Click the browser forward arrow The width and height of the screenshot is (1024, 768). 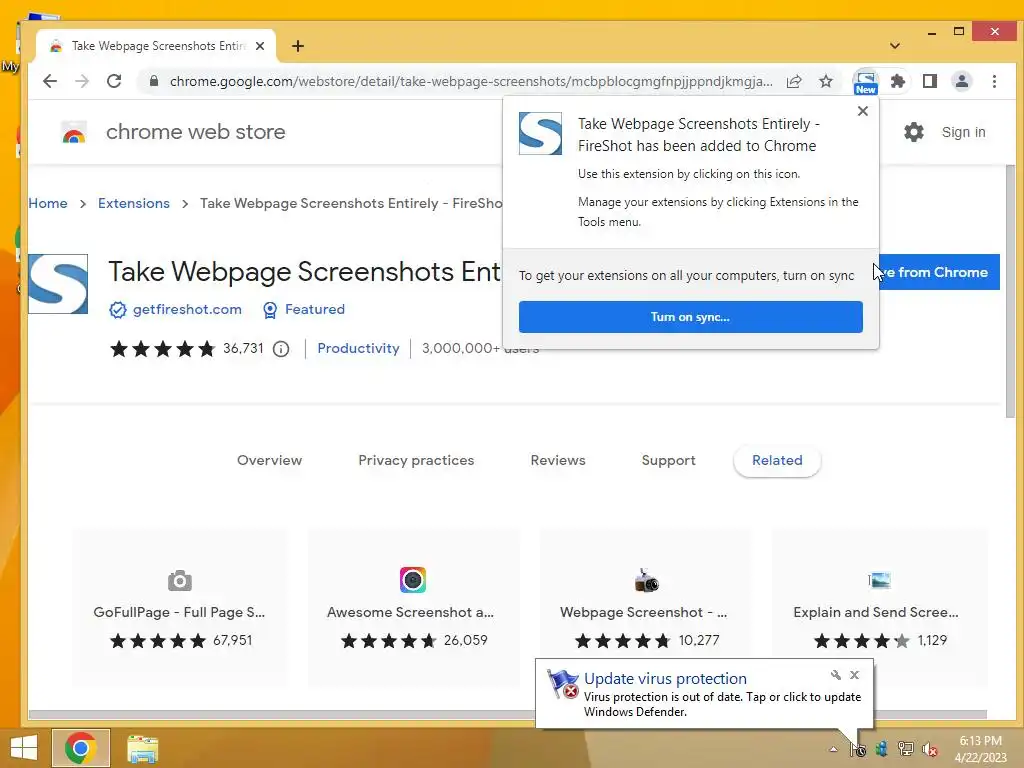82,81
